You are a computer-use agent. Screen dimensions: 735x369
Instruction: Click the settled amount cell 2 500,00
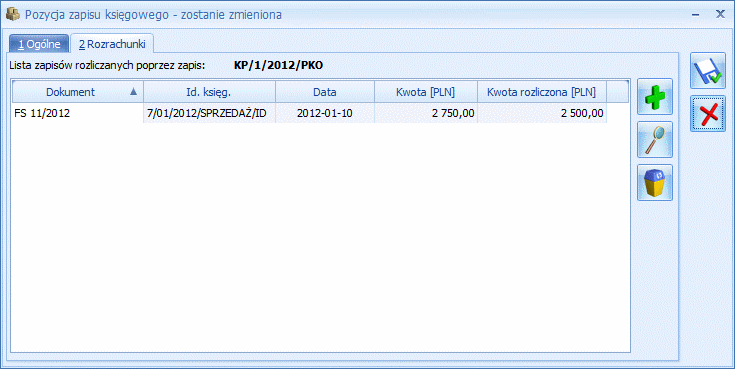pyautogui.click(x=542, y=113)
